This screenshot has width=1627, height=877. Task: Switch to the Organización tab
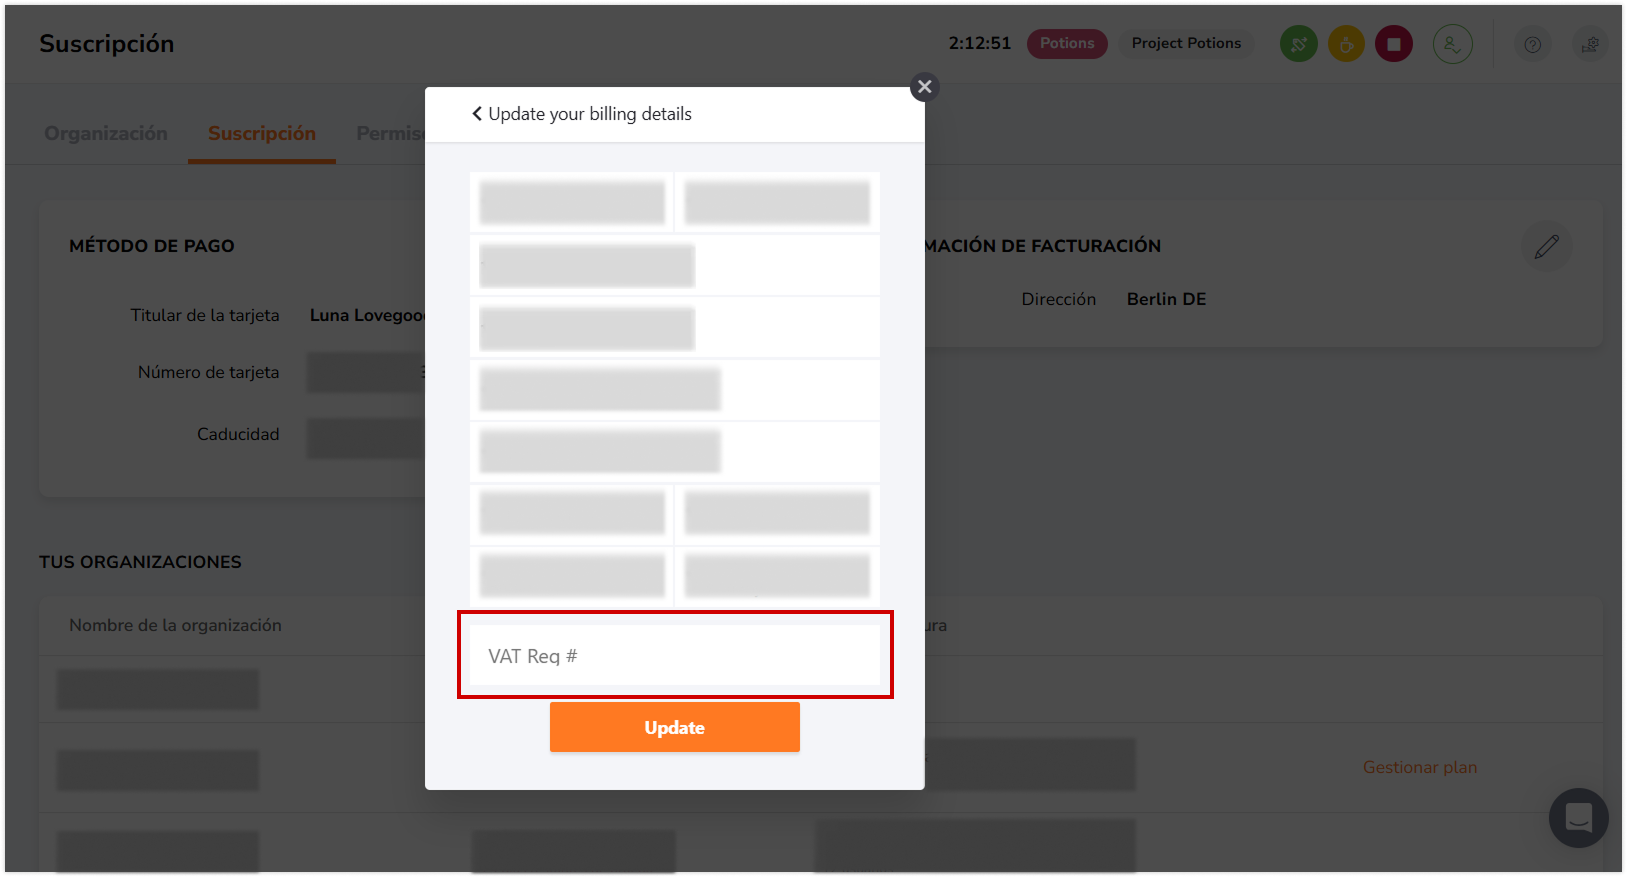[104, 132]
